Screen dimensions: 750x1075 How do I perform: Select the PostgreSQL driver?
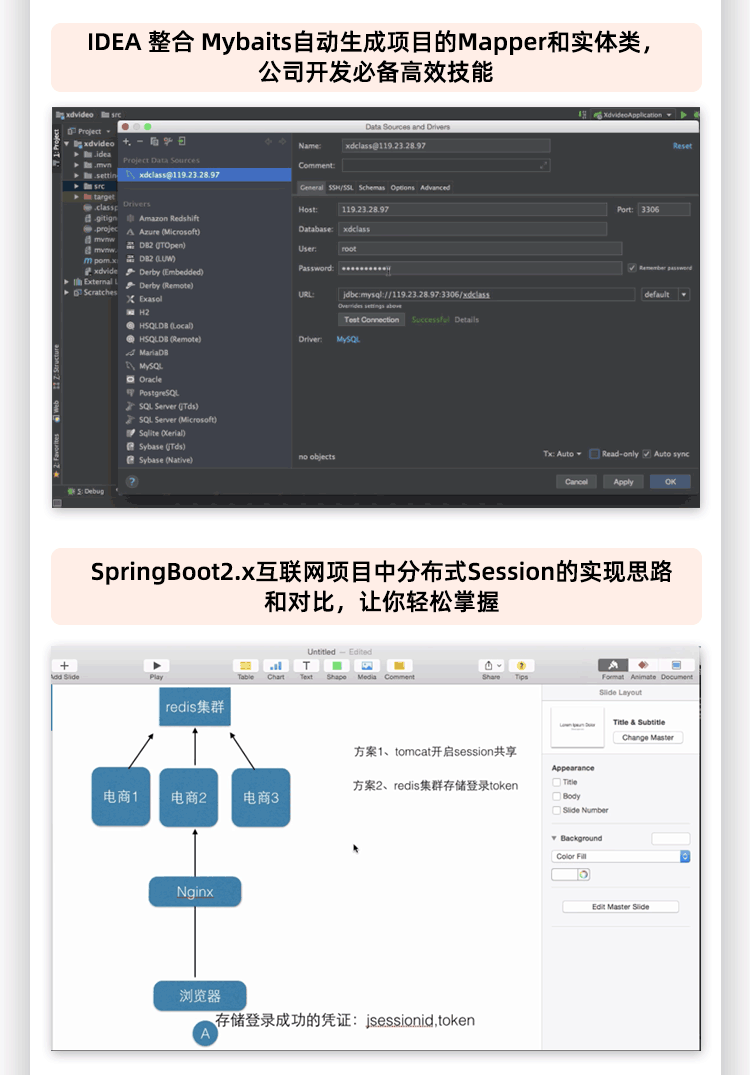[x=158, y=393]
